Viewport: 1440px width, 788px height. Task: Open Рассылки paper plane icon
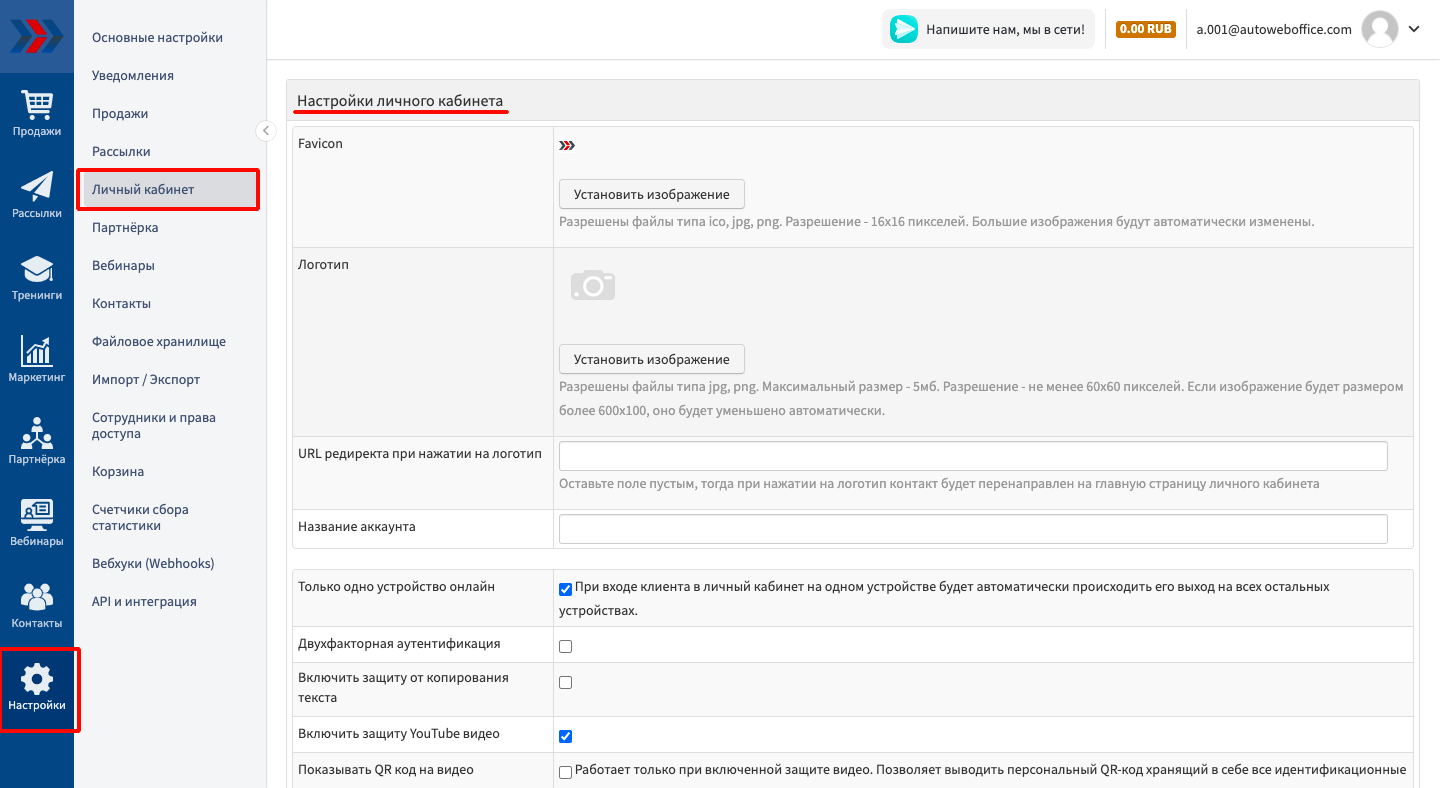pos(37,188)
